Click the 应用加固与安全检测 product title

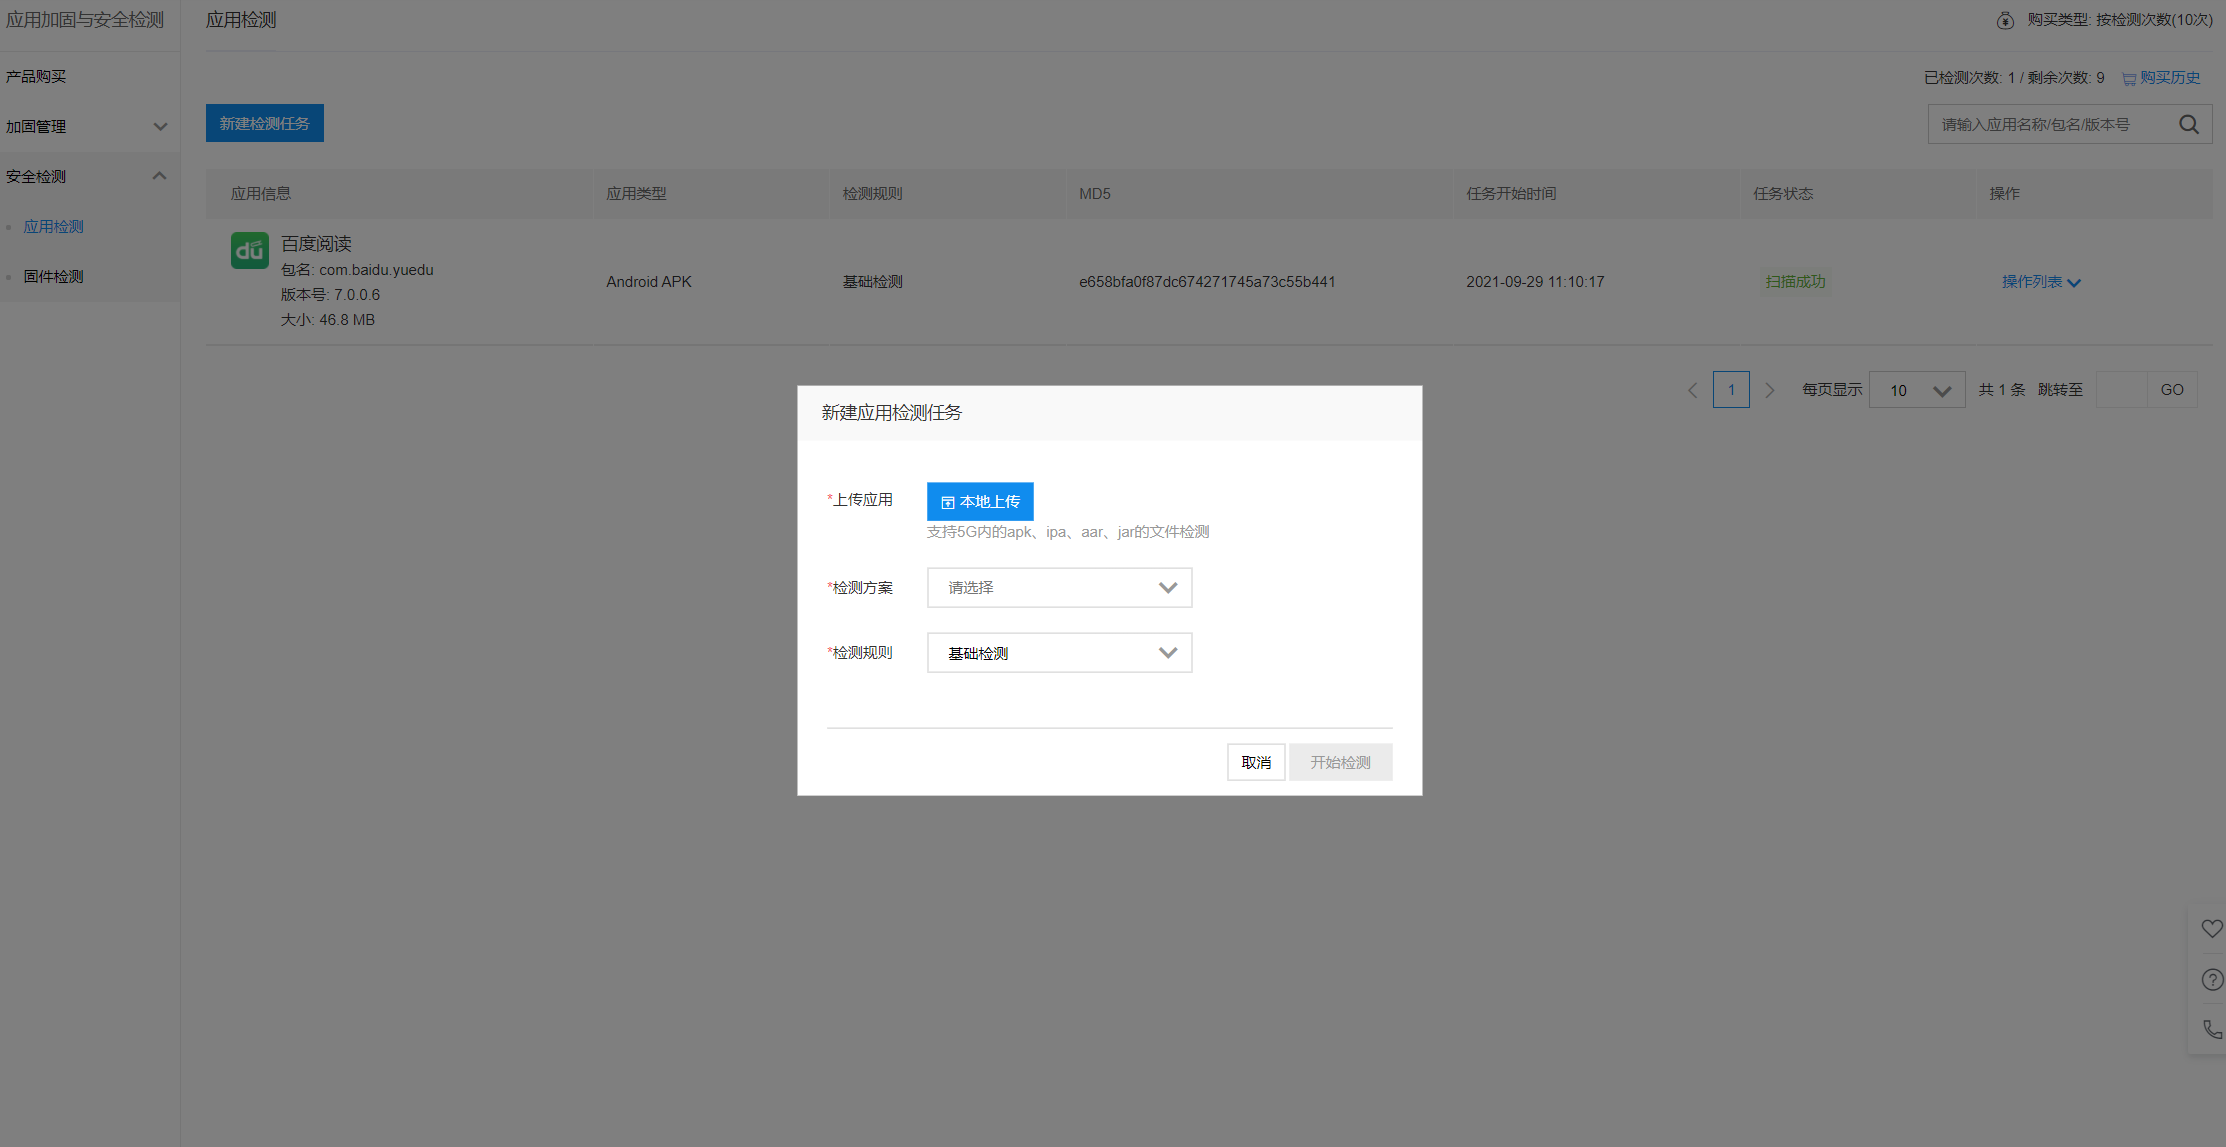tap(85, 20)
